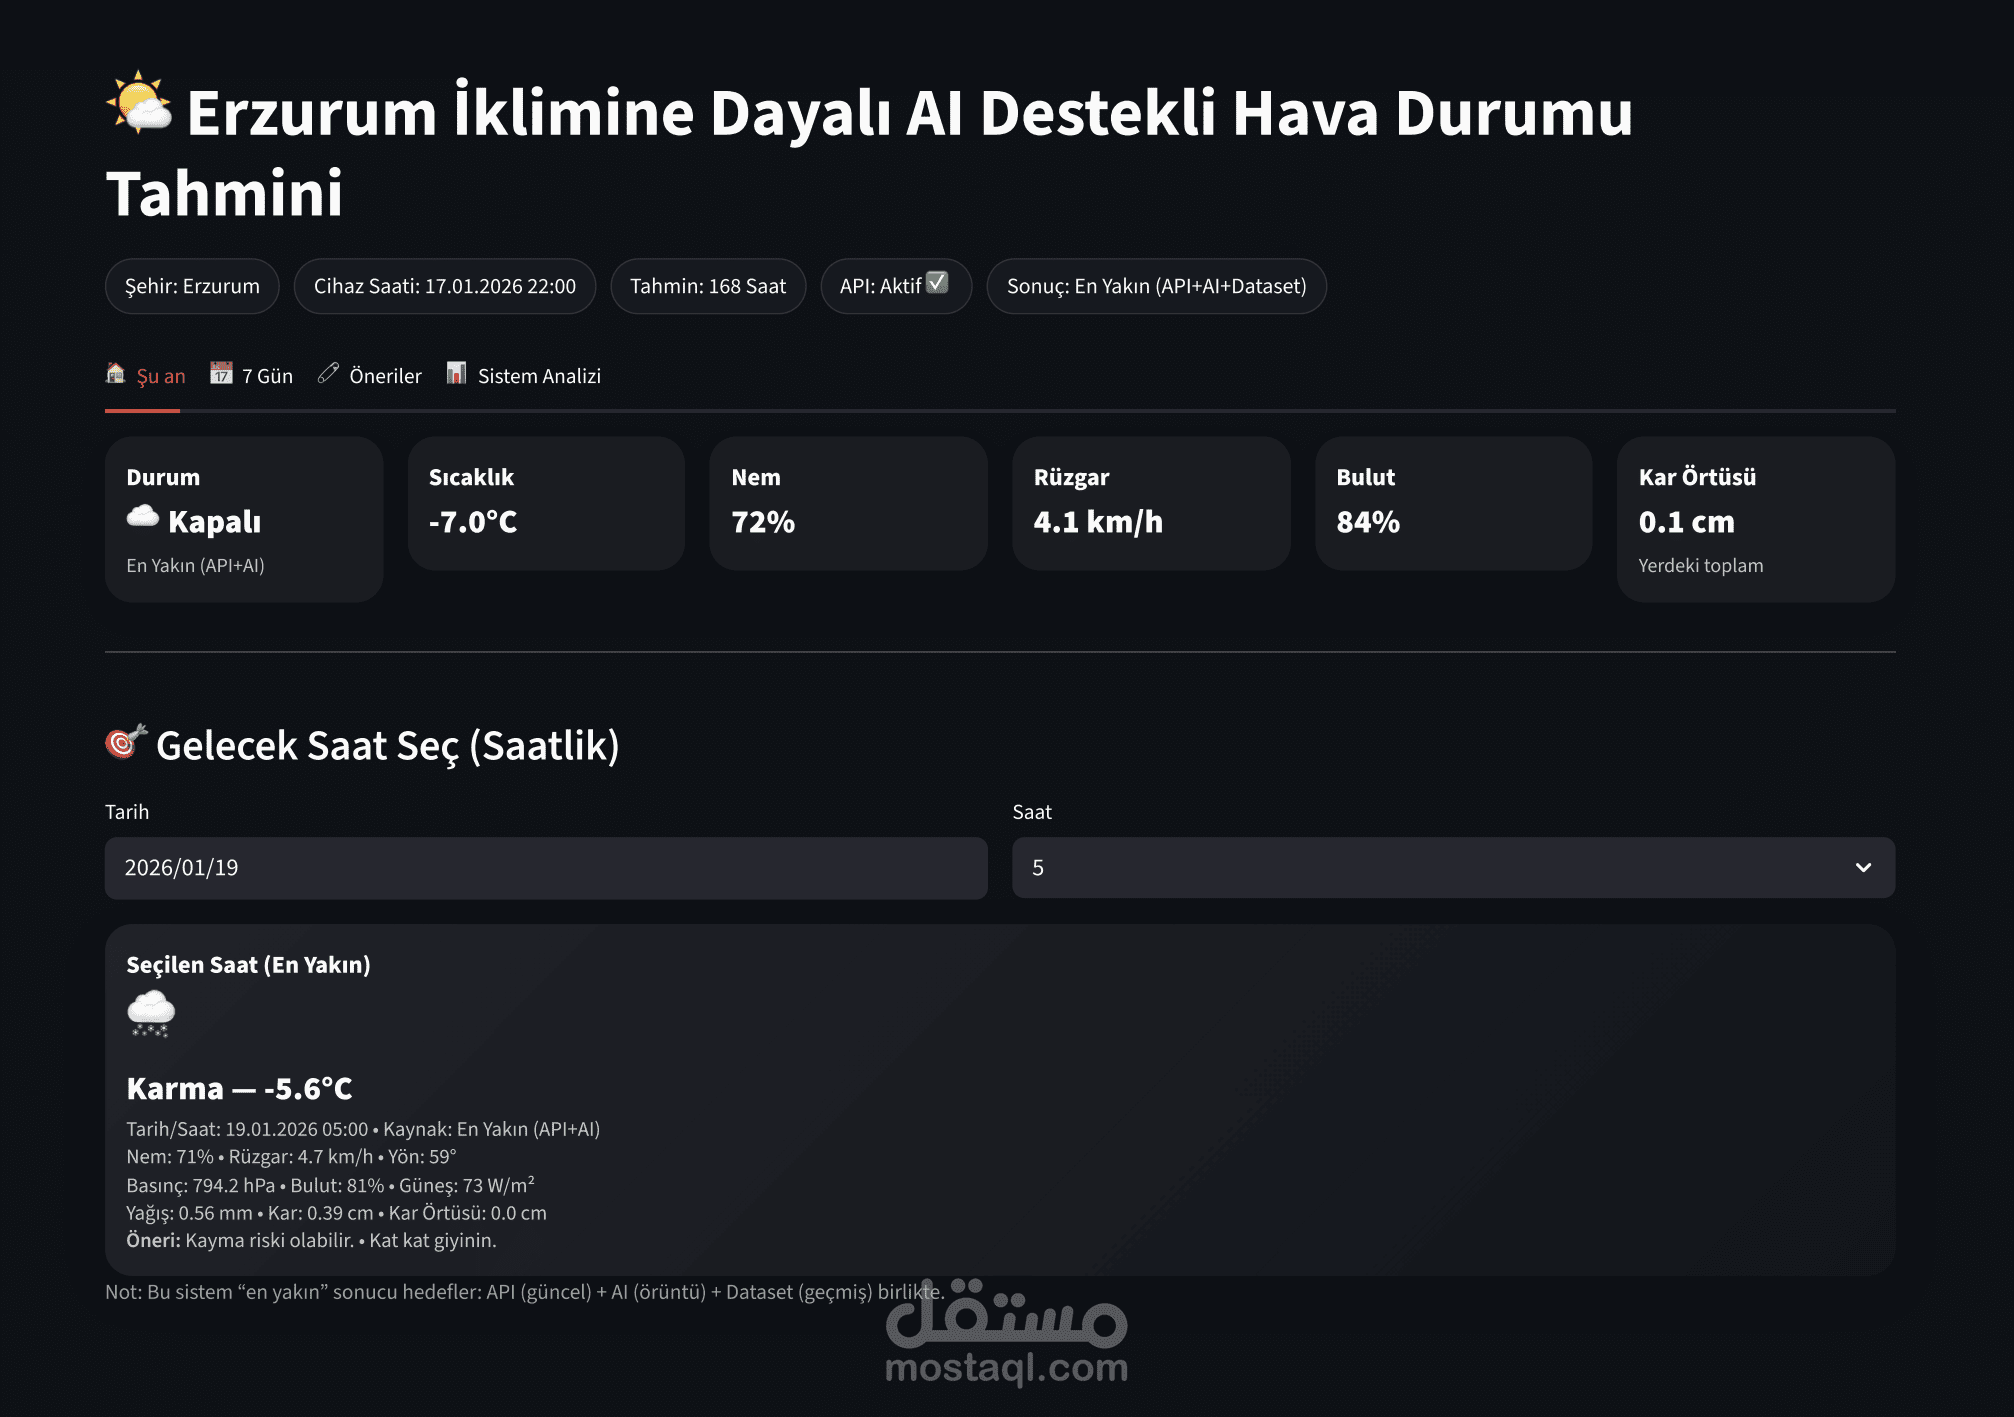Switch to the 7 Gün tab
Screen dimensions: 2014x1417
(267, 376)
